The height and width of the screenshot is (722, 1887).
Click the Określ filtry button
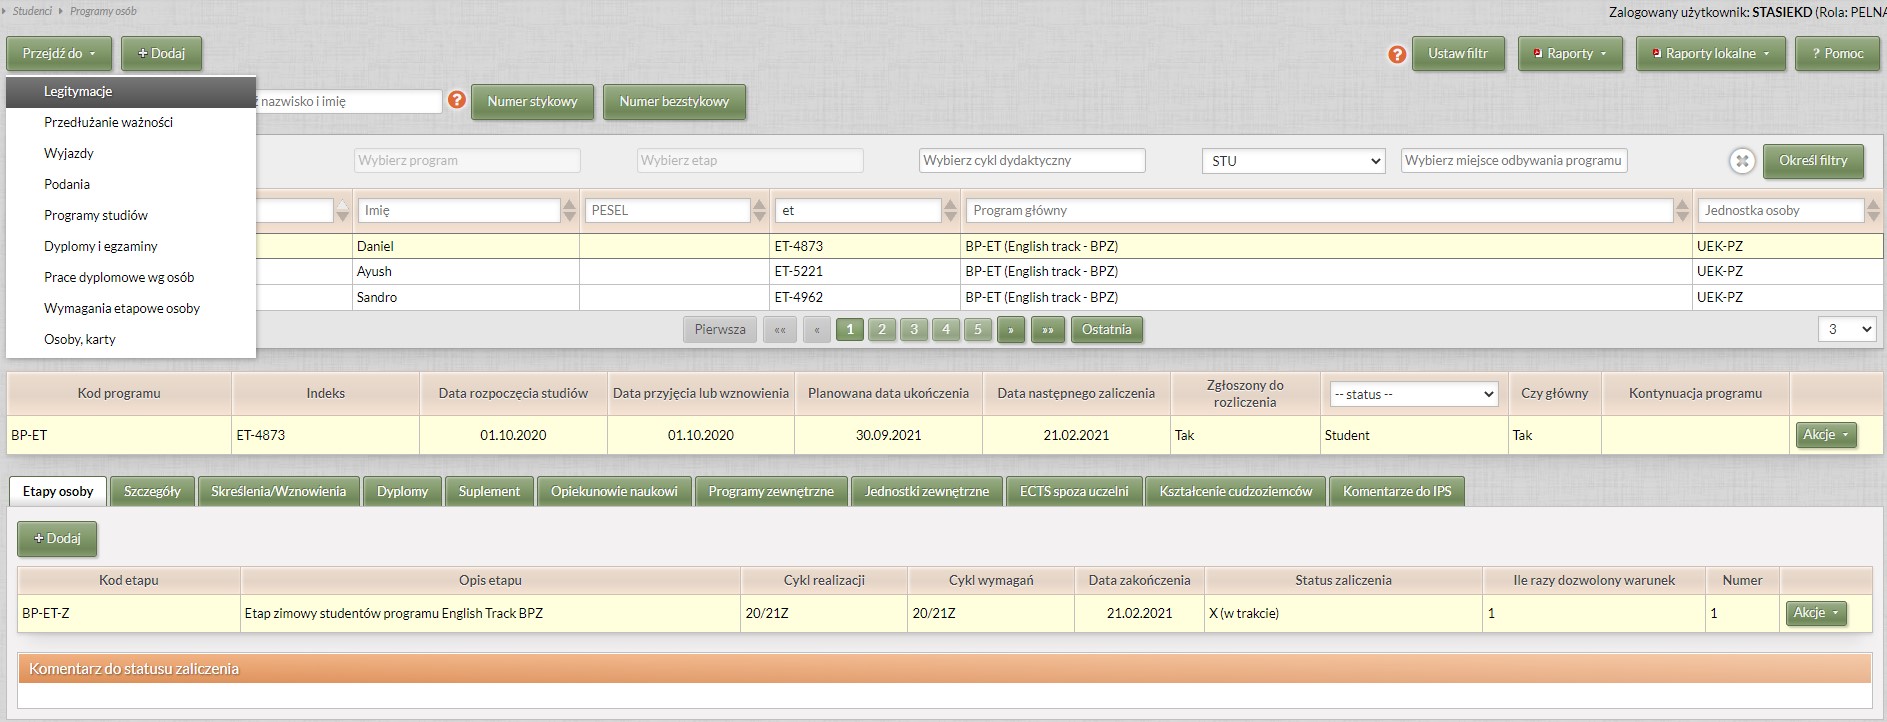click(1813, 161)
